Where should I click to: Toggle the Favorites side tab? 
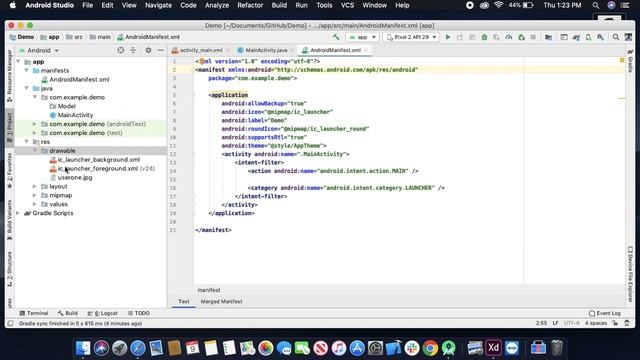tap(9, 171)
